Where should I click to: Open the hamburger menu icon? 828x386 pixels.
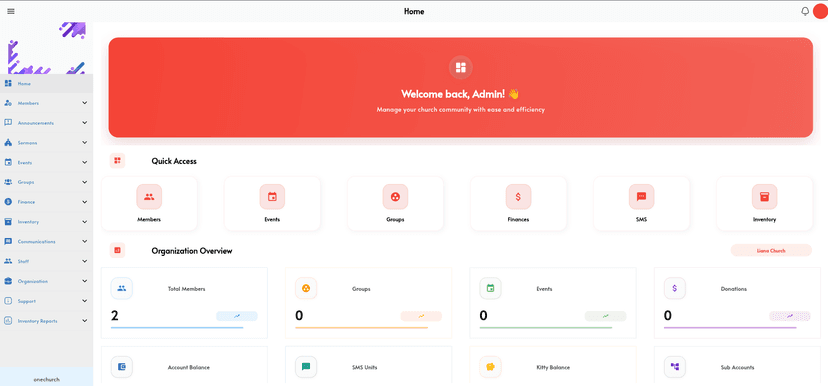[x=11, y=11]
